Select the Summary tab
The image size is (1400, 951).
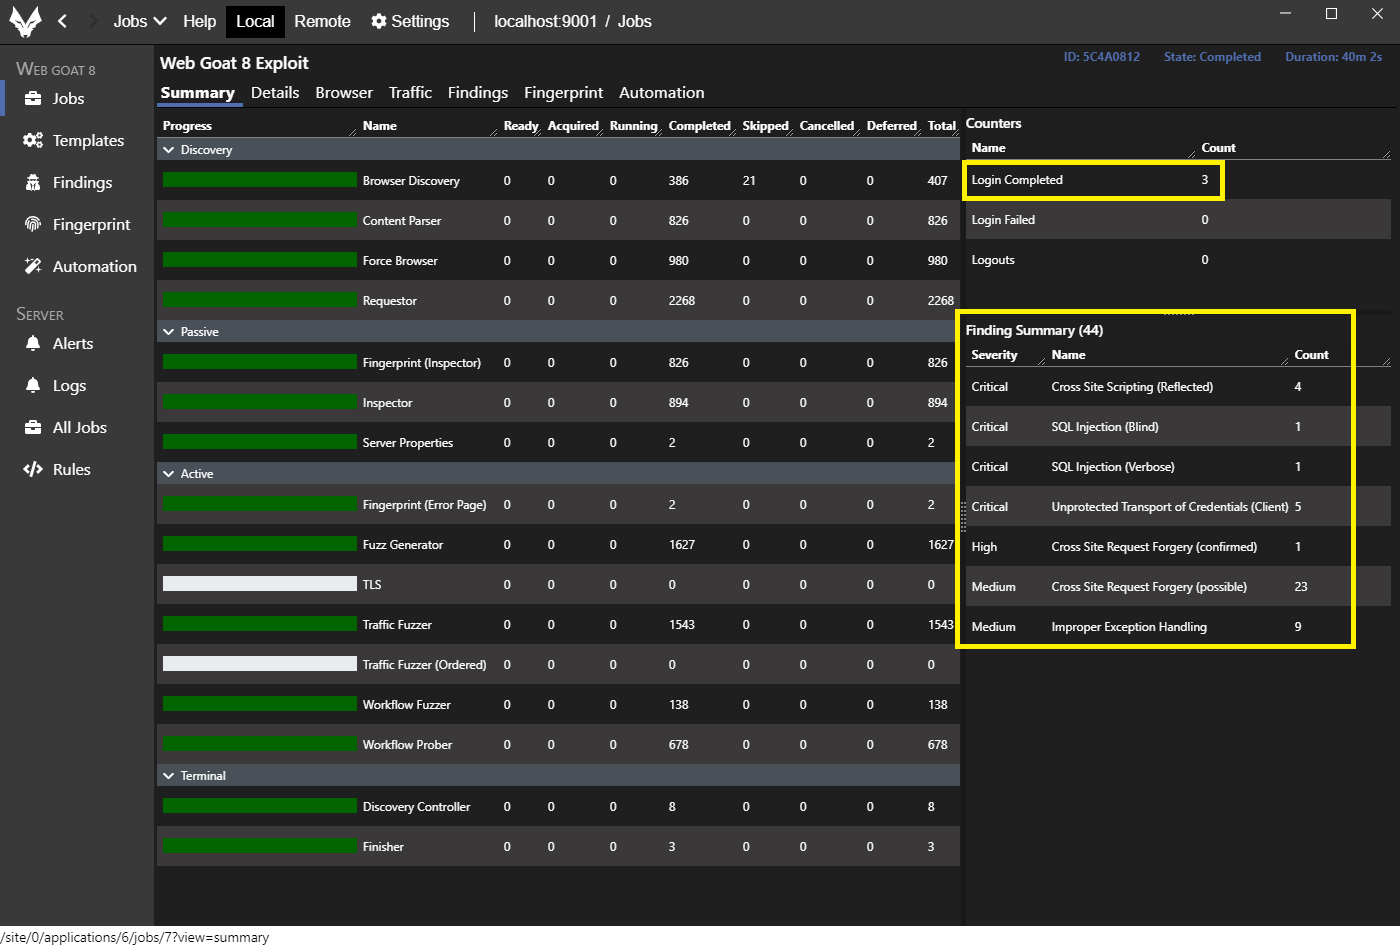click(198, 92)
